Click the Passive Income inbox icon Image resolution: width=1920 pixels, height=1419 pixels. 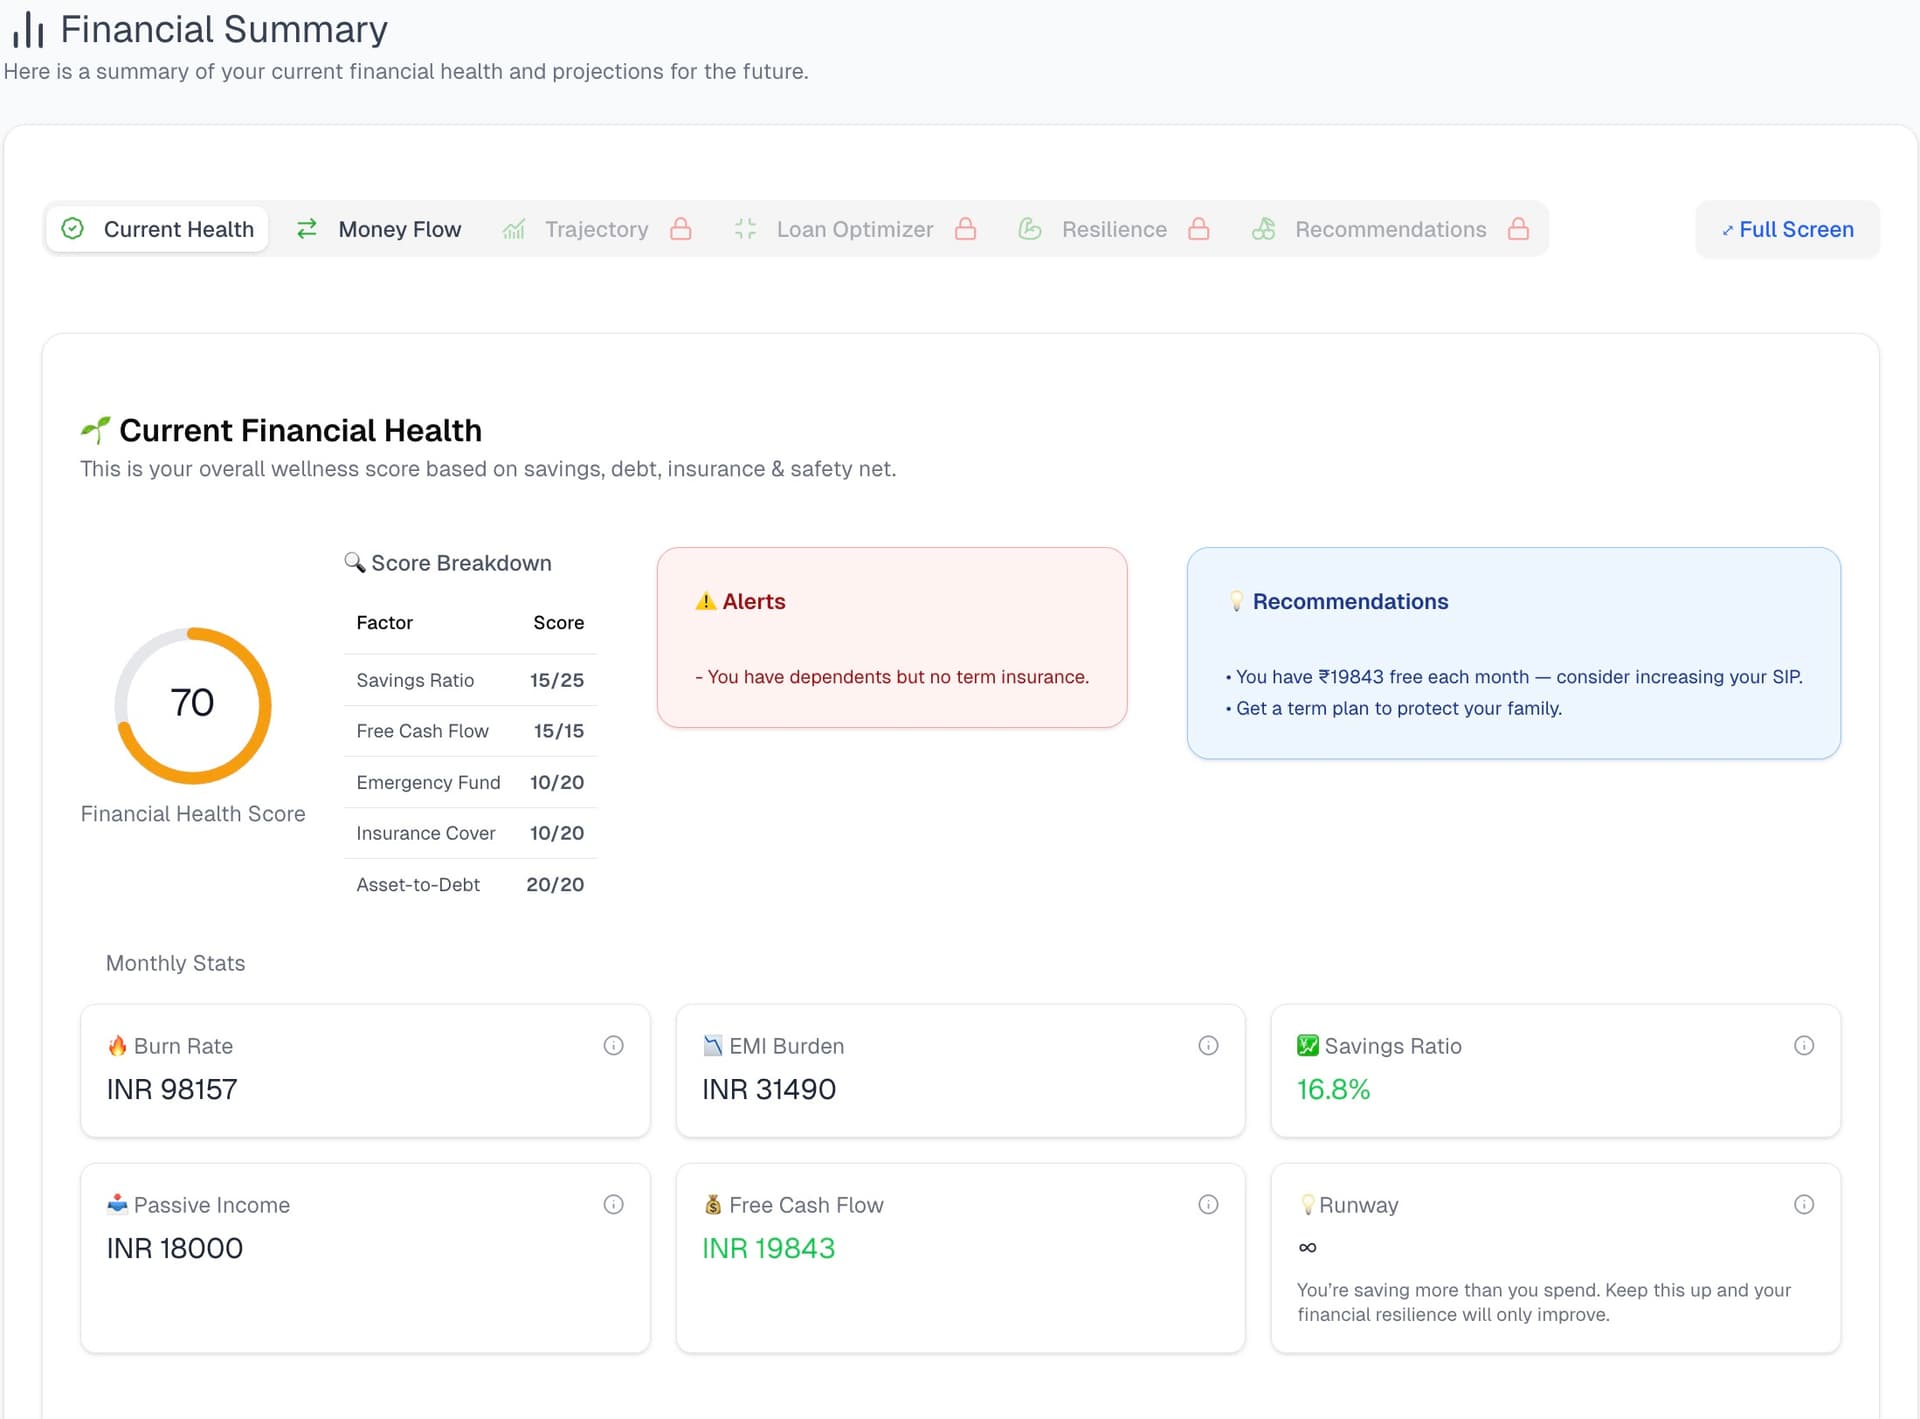pyautogui.click(x=117, y=1204)
